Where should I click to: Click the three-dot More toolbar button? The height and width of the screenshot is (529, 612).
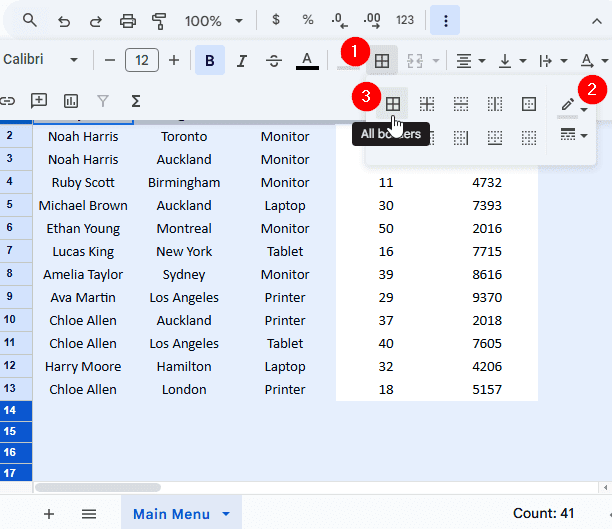[445, 20]
